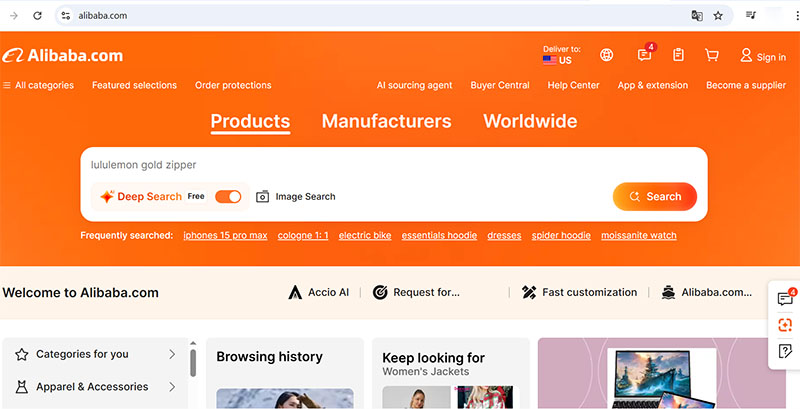This screenshot has height=409, width=800.
Task: Click the Welcome to Alibaba.com text
Action: pos(81,293)
